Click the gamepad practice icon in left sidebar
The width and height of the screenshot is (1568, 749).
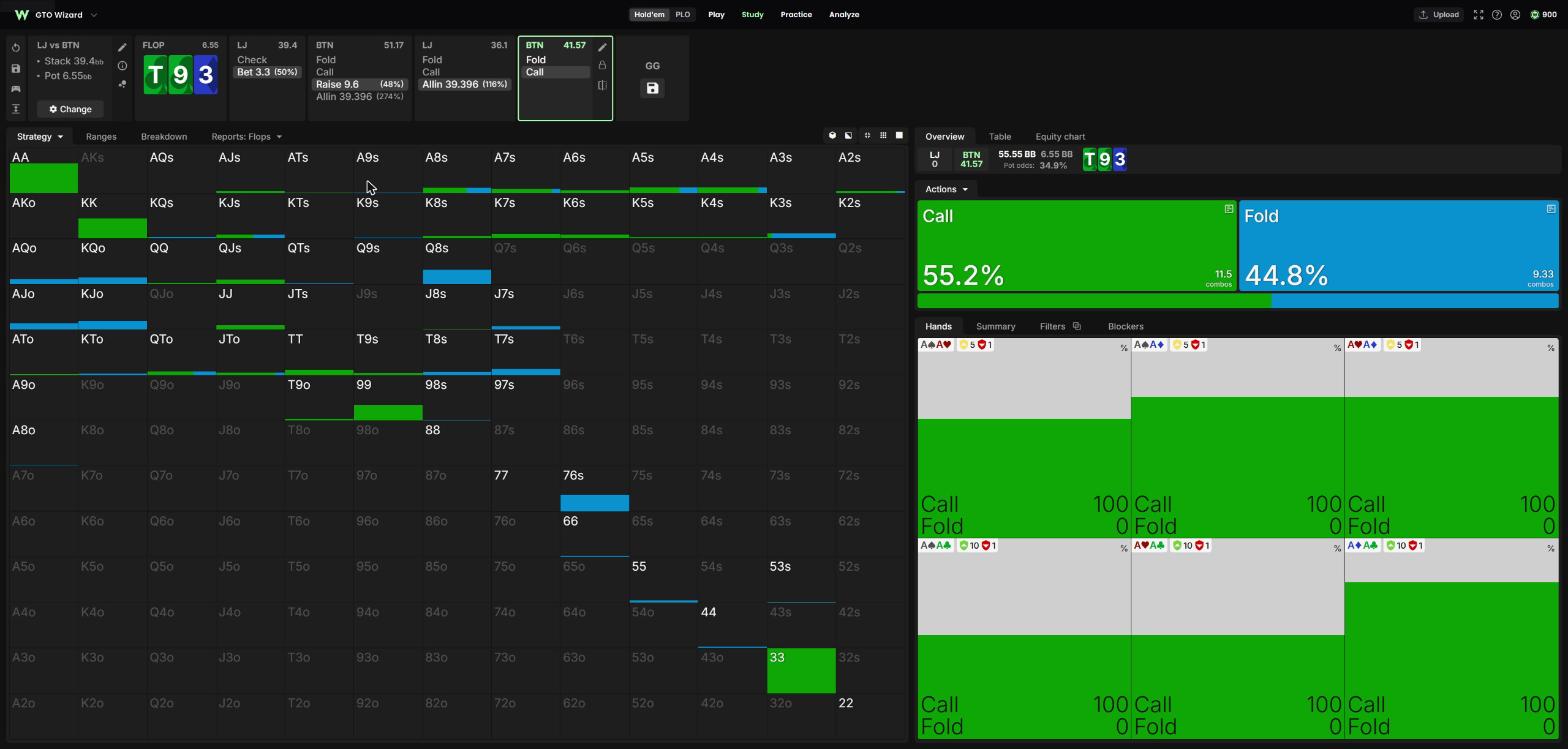click(16, 89)
